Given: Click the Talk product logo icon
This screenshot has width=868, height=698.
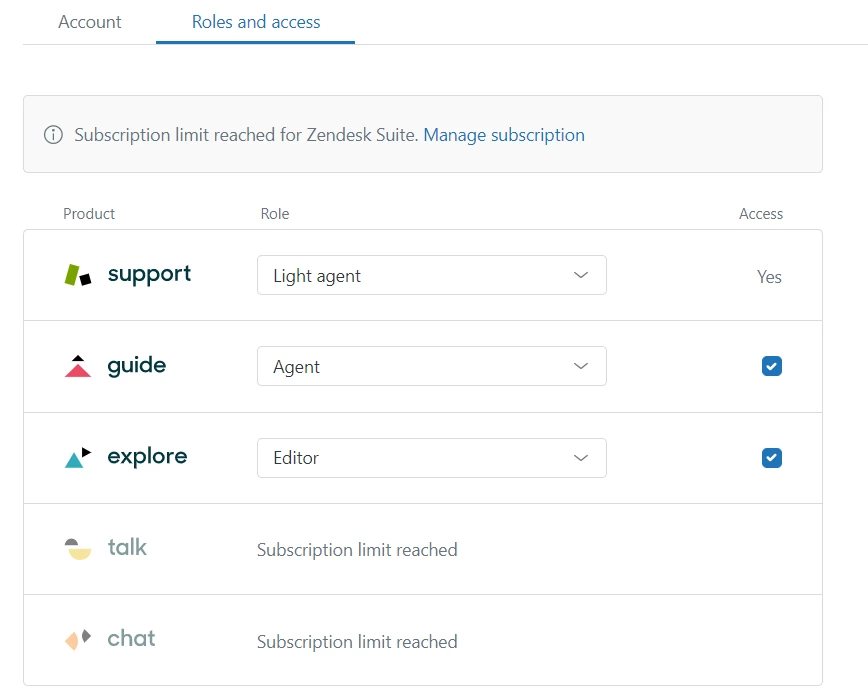Looking at the screenshot, I should click(x=78, y=548).
